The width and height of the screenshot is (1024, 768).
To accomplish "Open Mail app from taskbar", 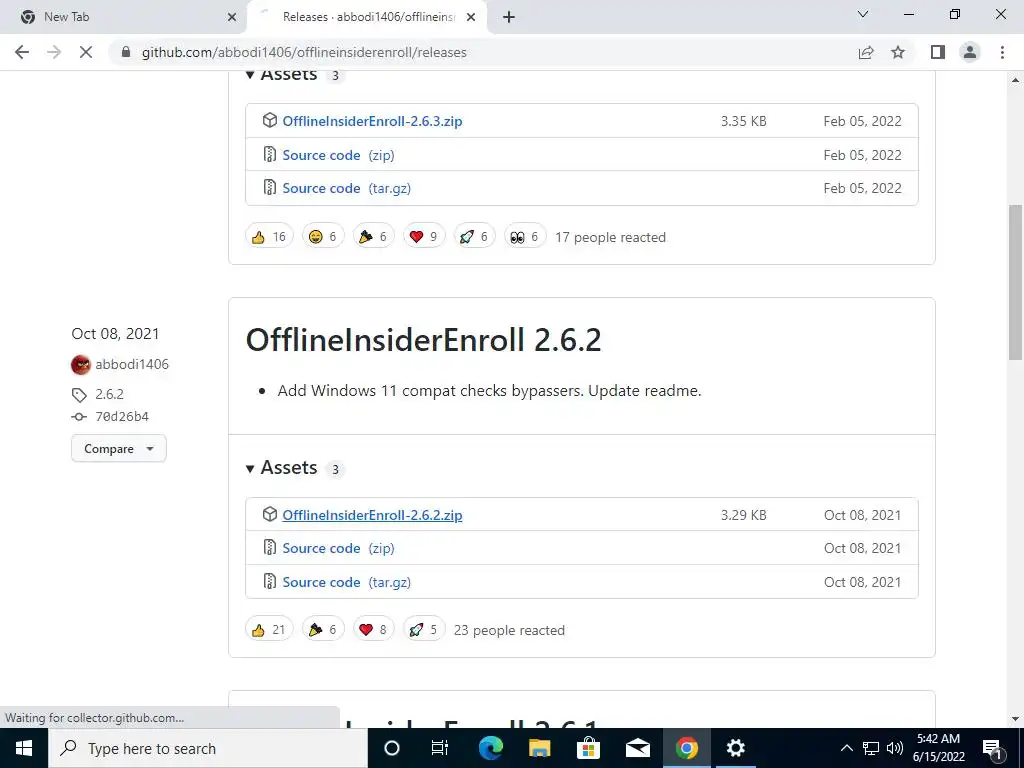I will (x=637, y=748).
